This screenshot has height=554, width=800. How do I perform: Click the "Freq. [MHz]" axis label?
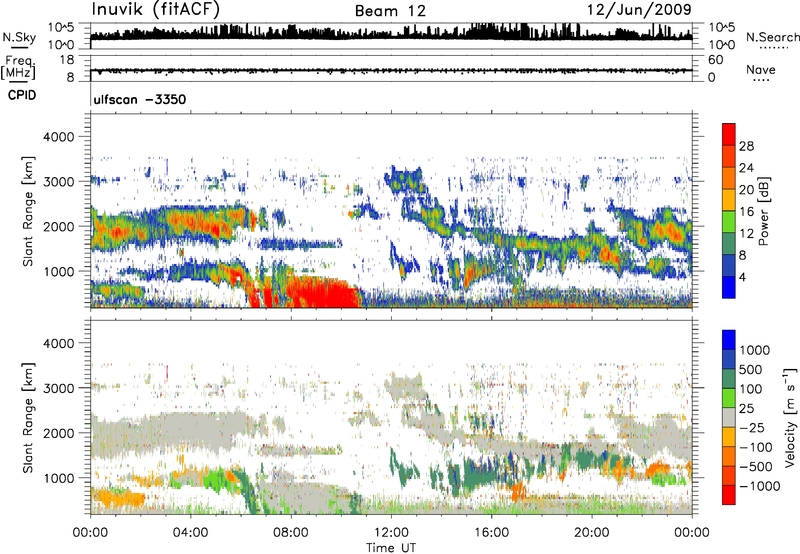click(x=18, y=68)
